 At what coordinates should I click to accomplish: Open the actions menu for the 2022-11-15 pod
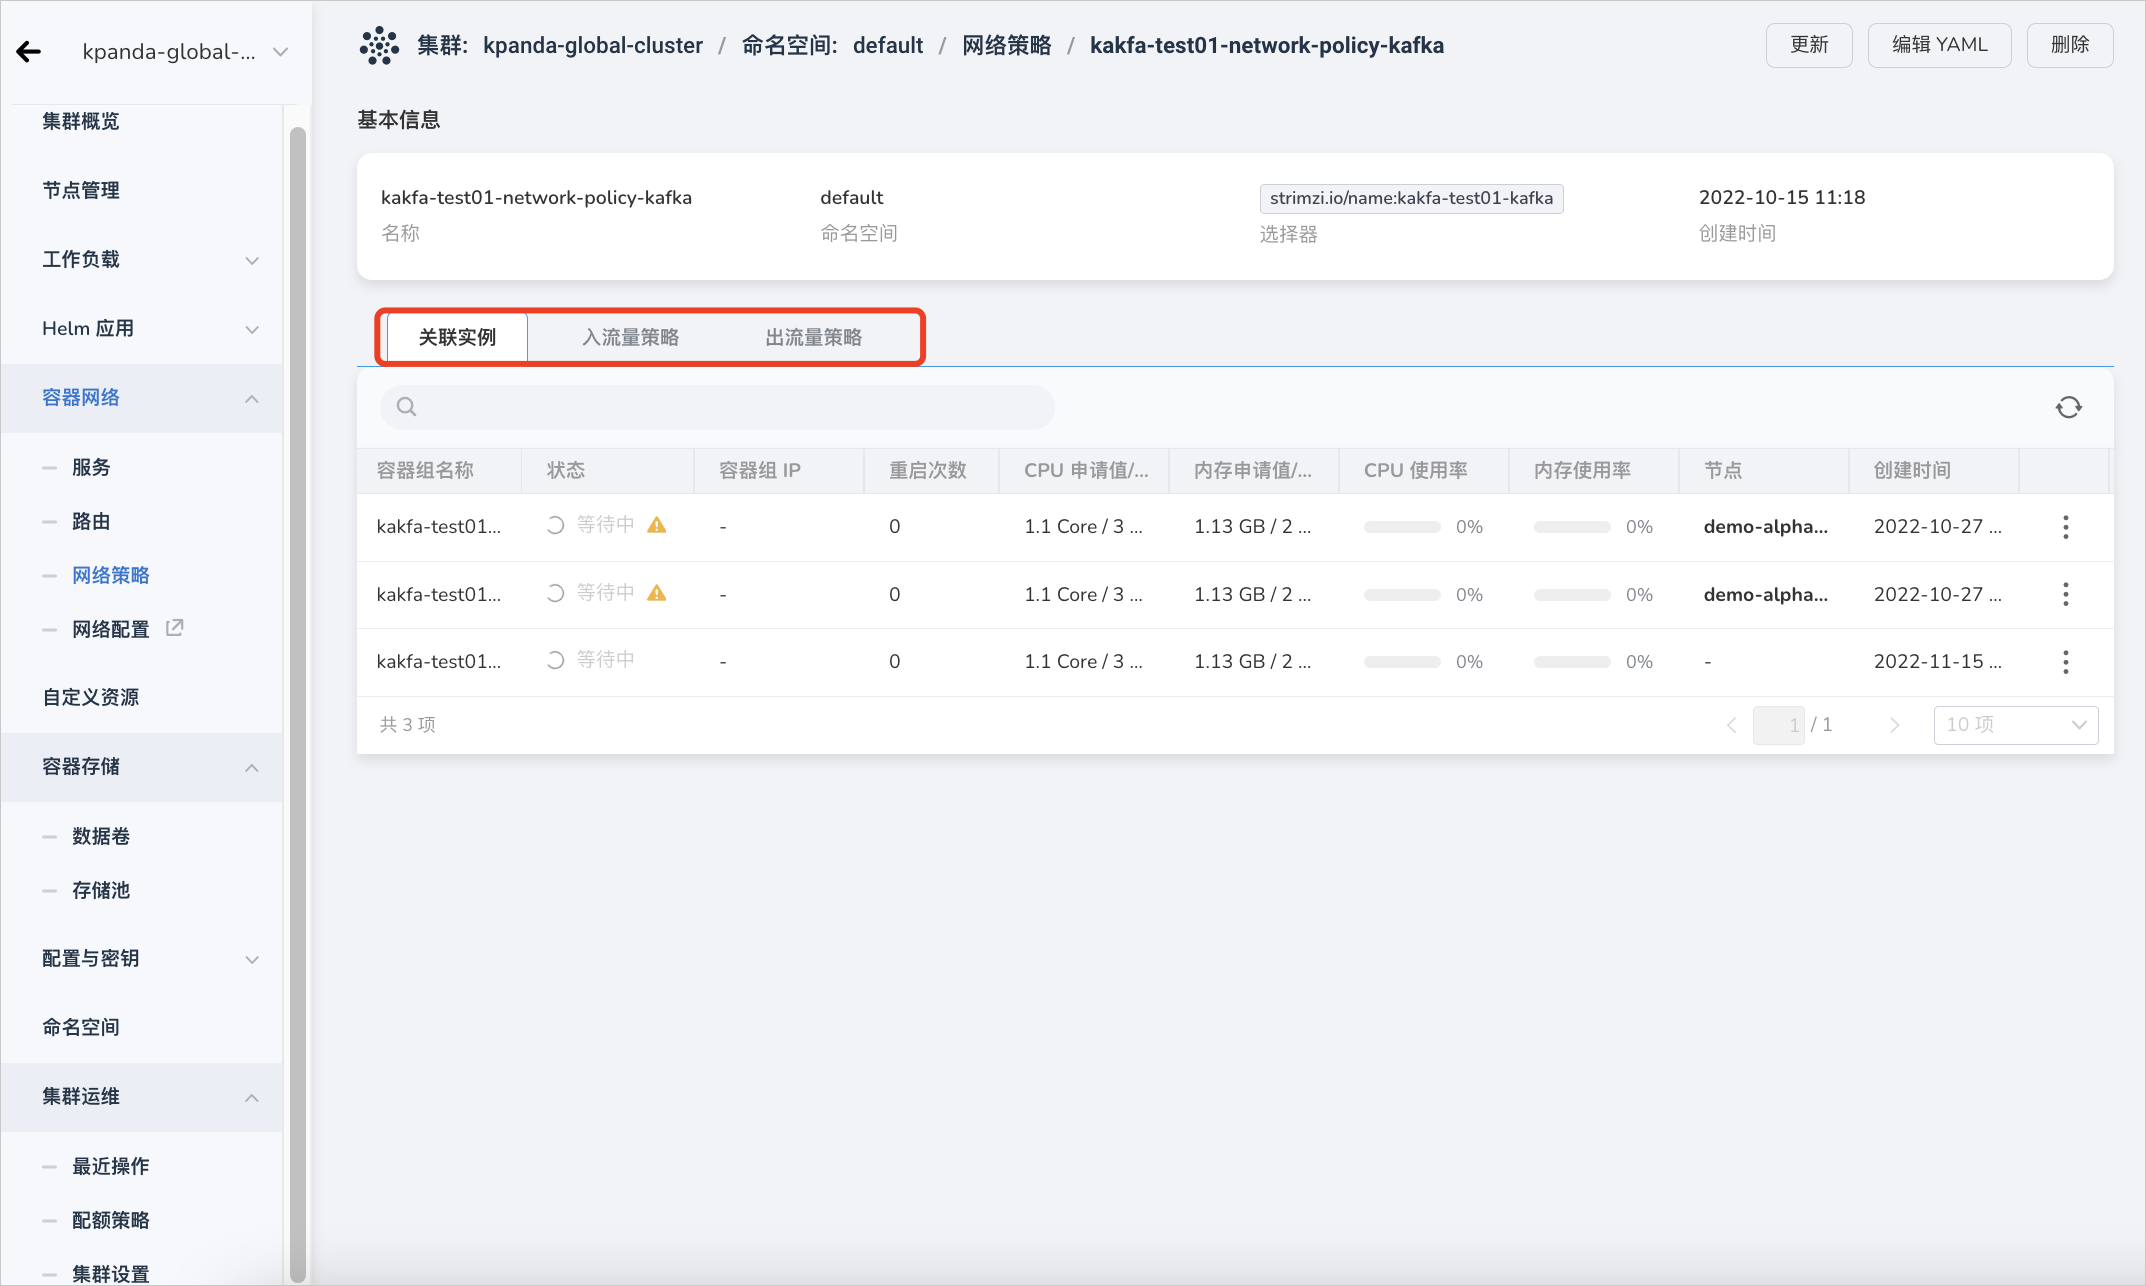pos(2065,661)
